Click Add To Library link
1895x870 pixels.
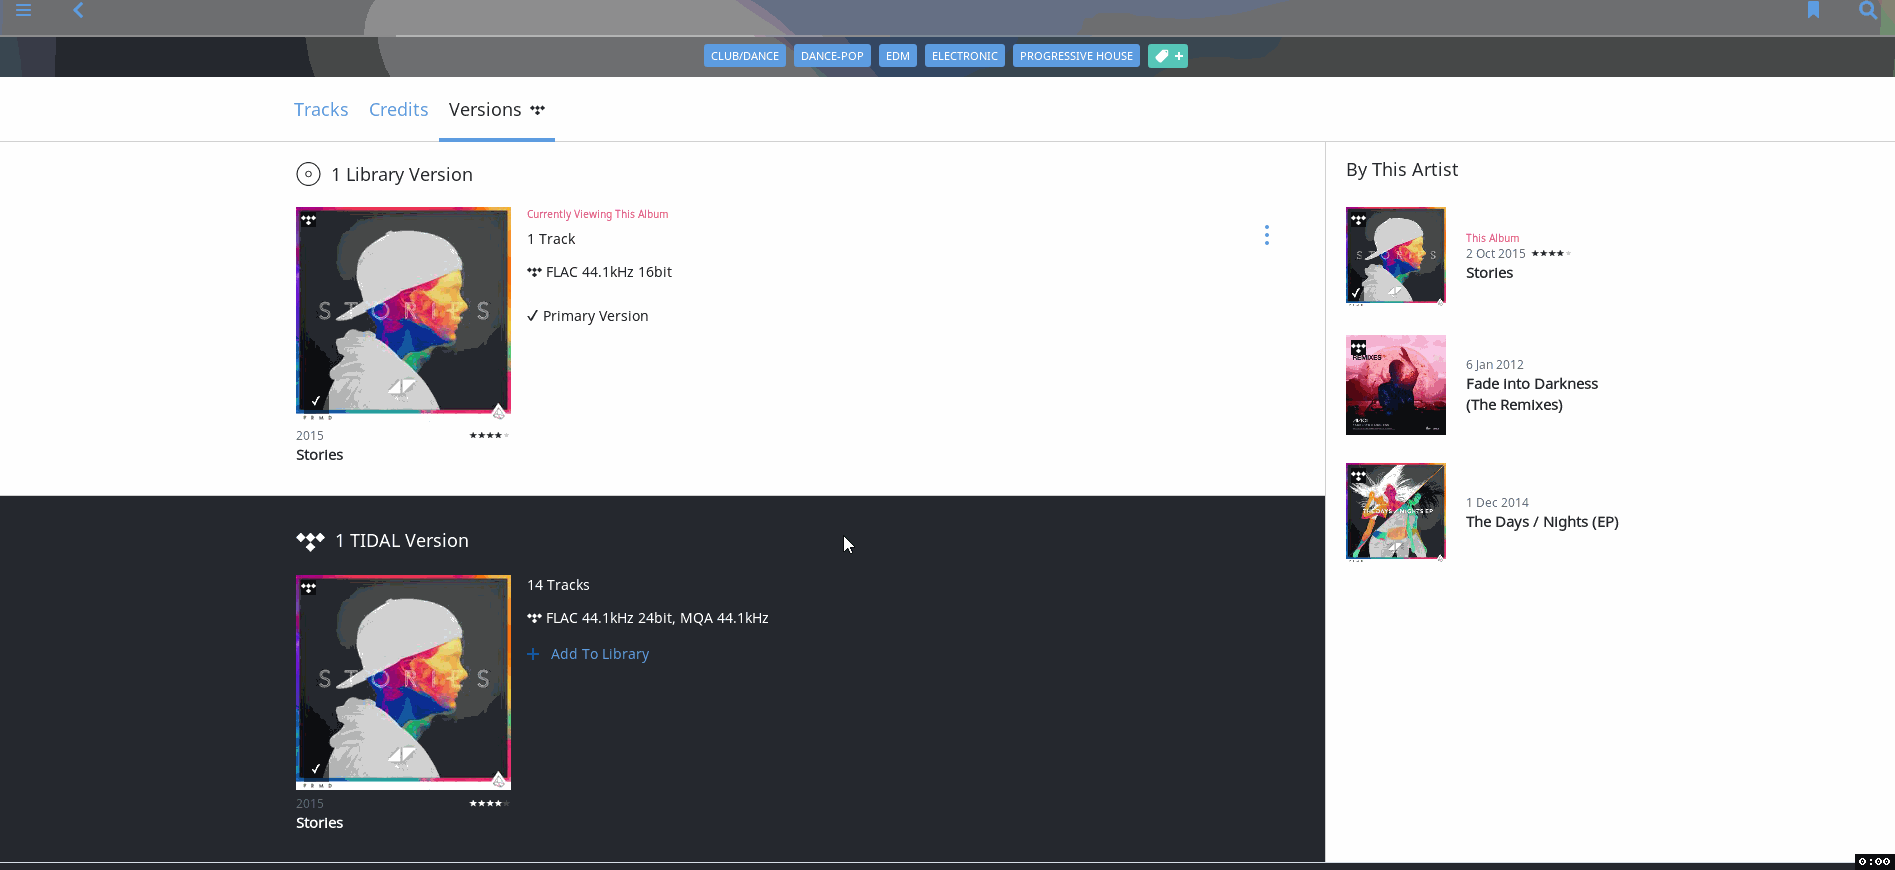600,654
